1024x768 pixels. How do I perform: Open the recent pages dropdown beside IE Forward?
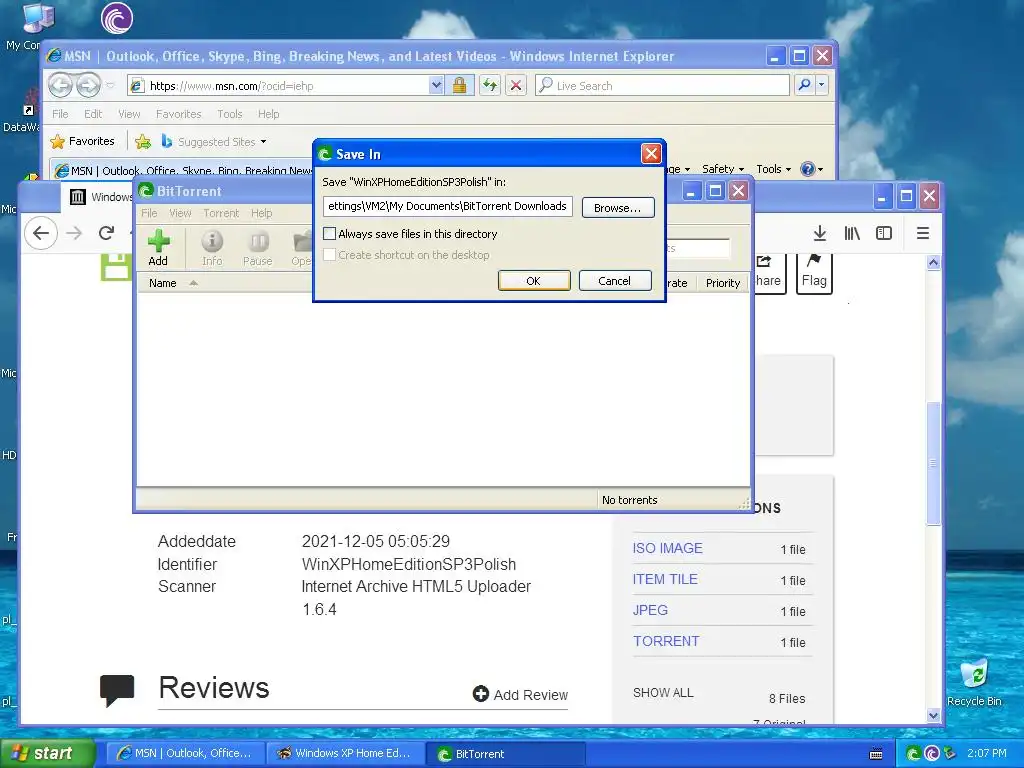click(x=110, y=85)
